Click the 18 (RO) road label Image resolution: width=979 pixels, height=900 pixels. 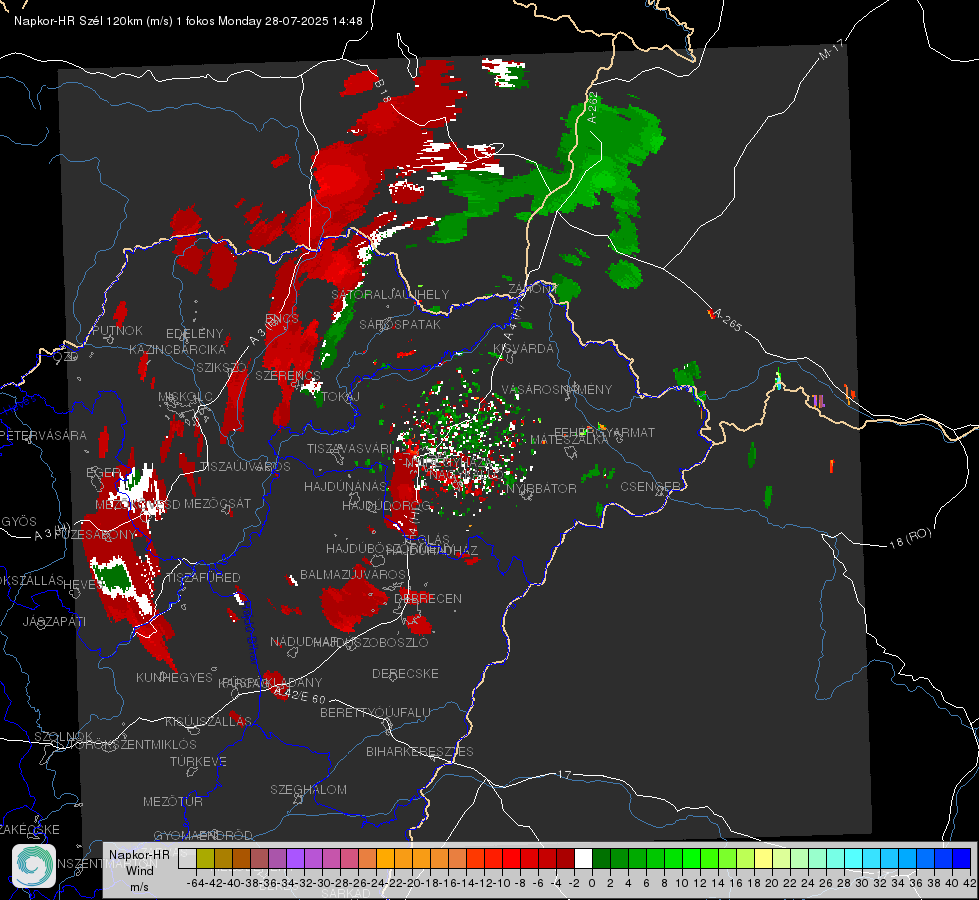pyautogui.click(x=910, y=538)
